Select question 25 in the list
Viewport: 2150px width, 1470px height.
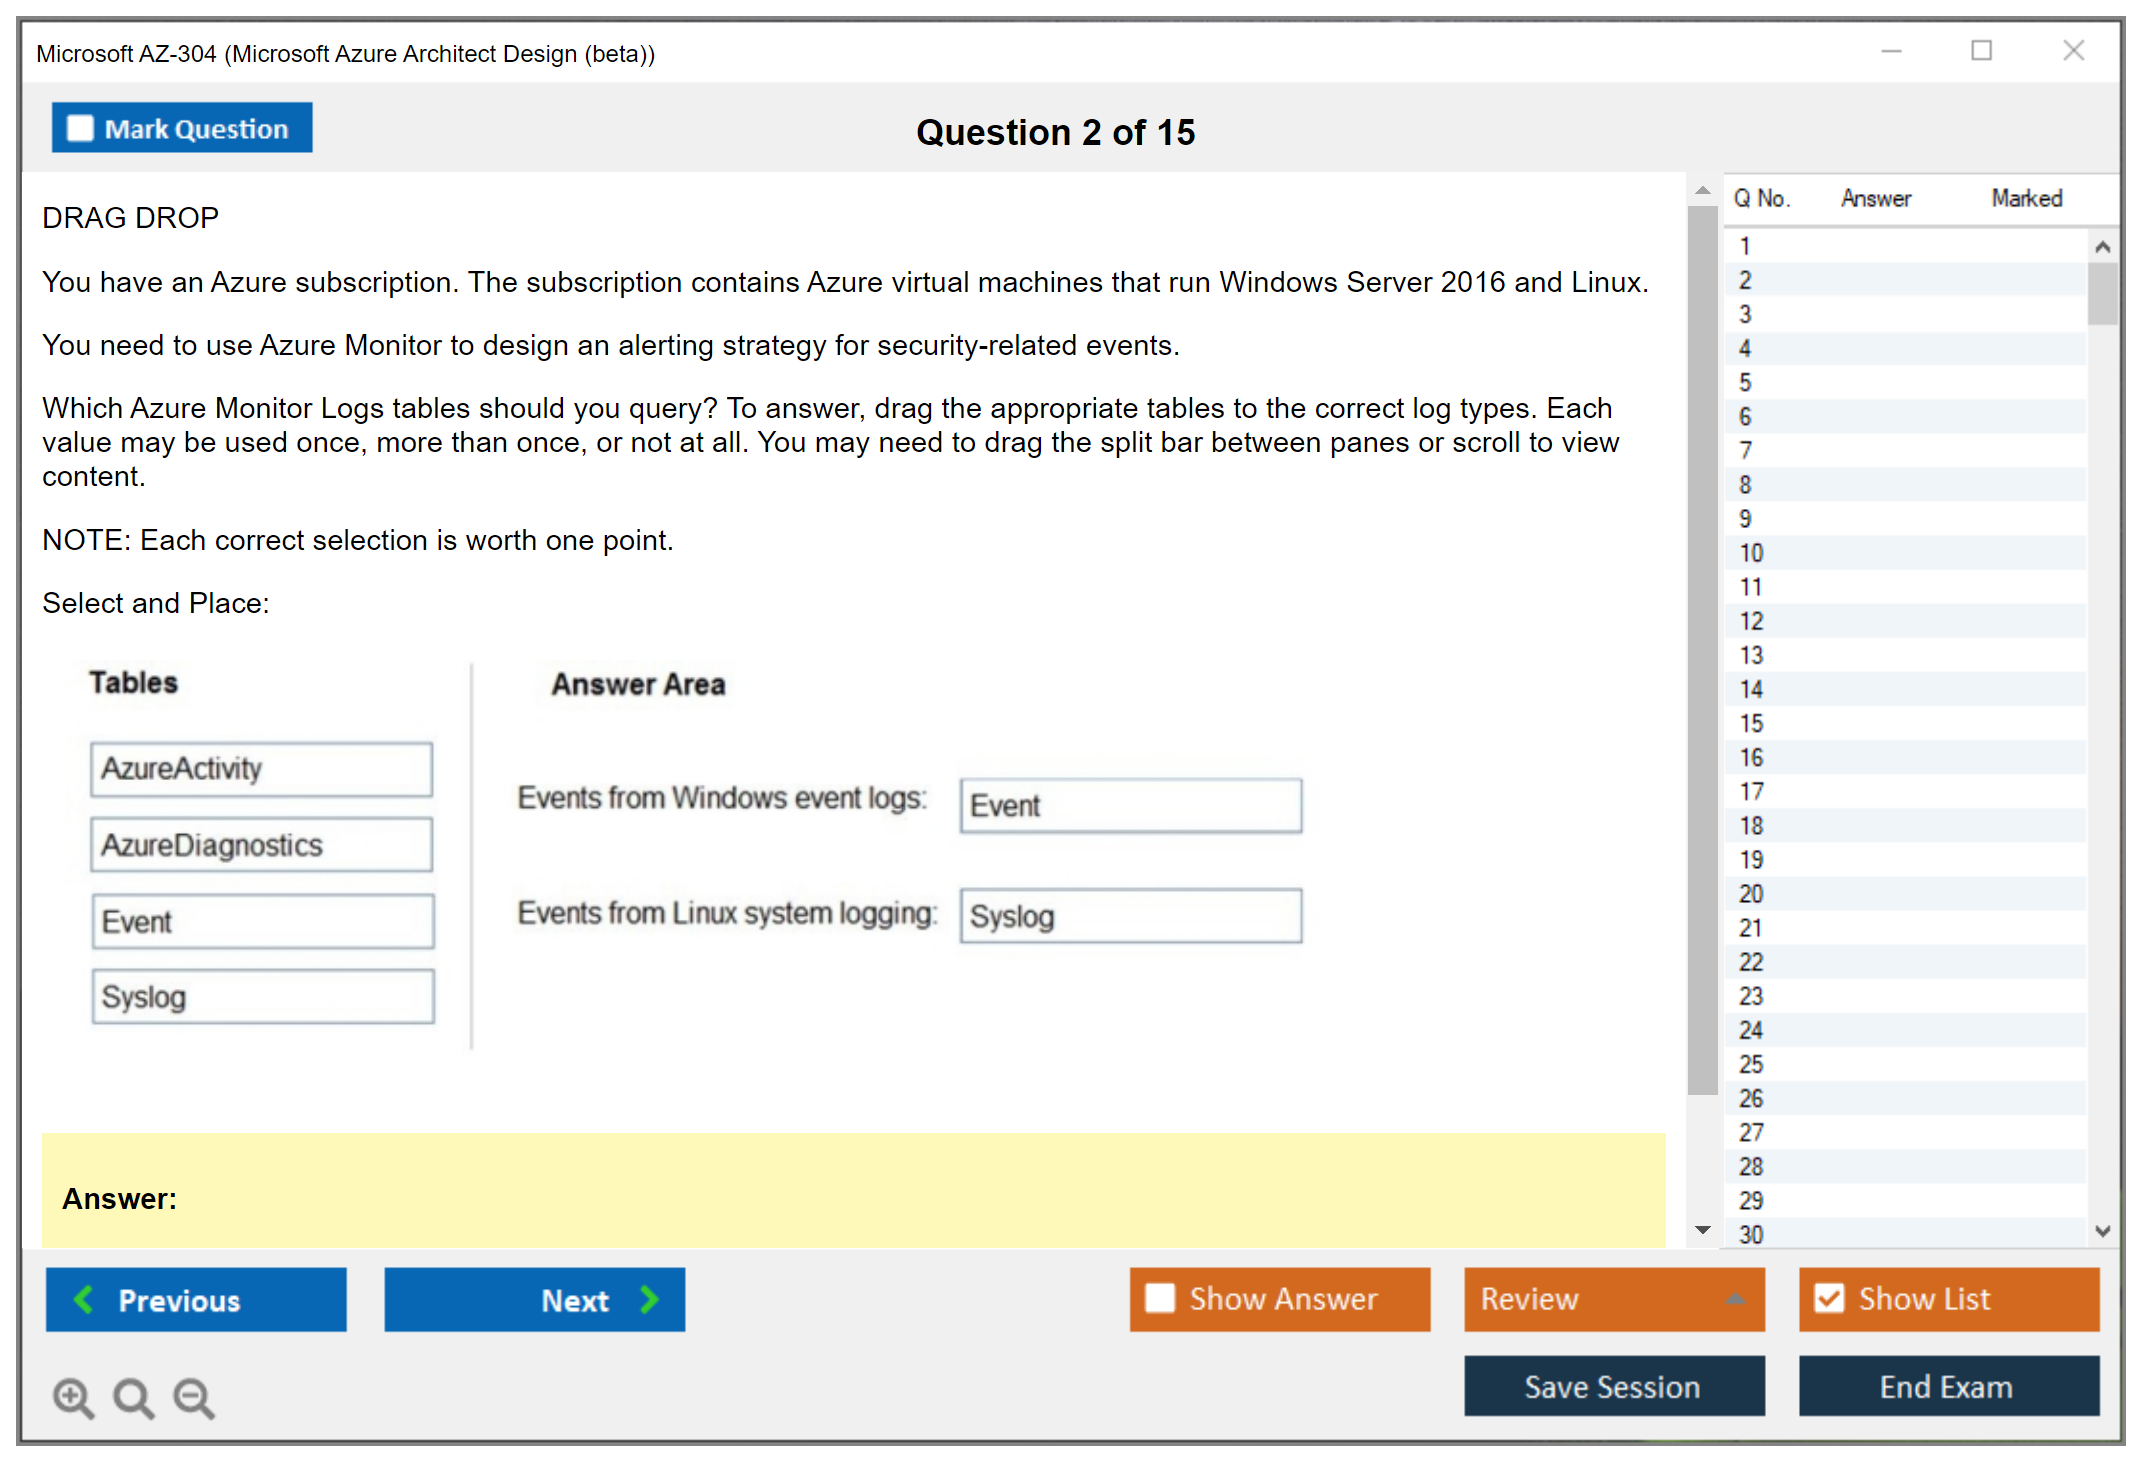[x=1751, y=1064]
